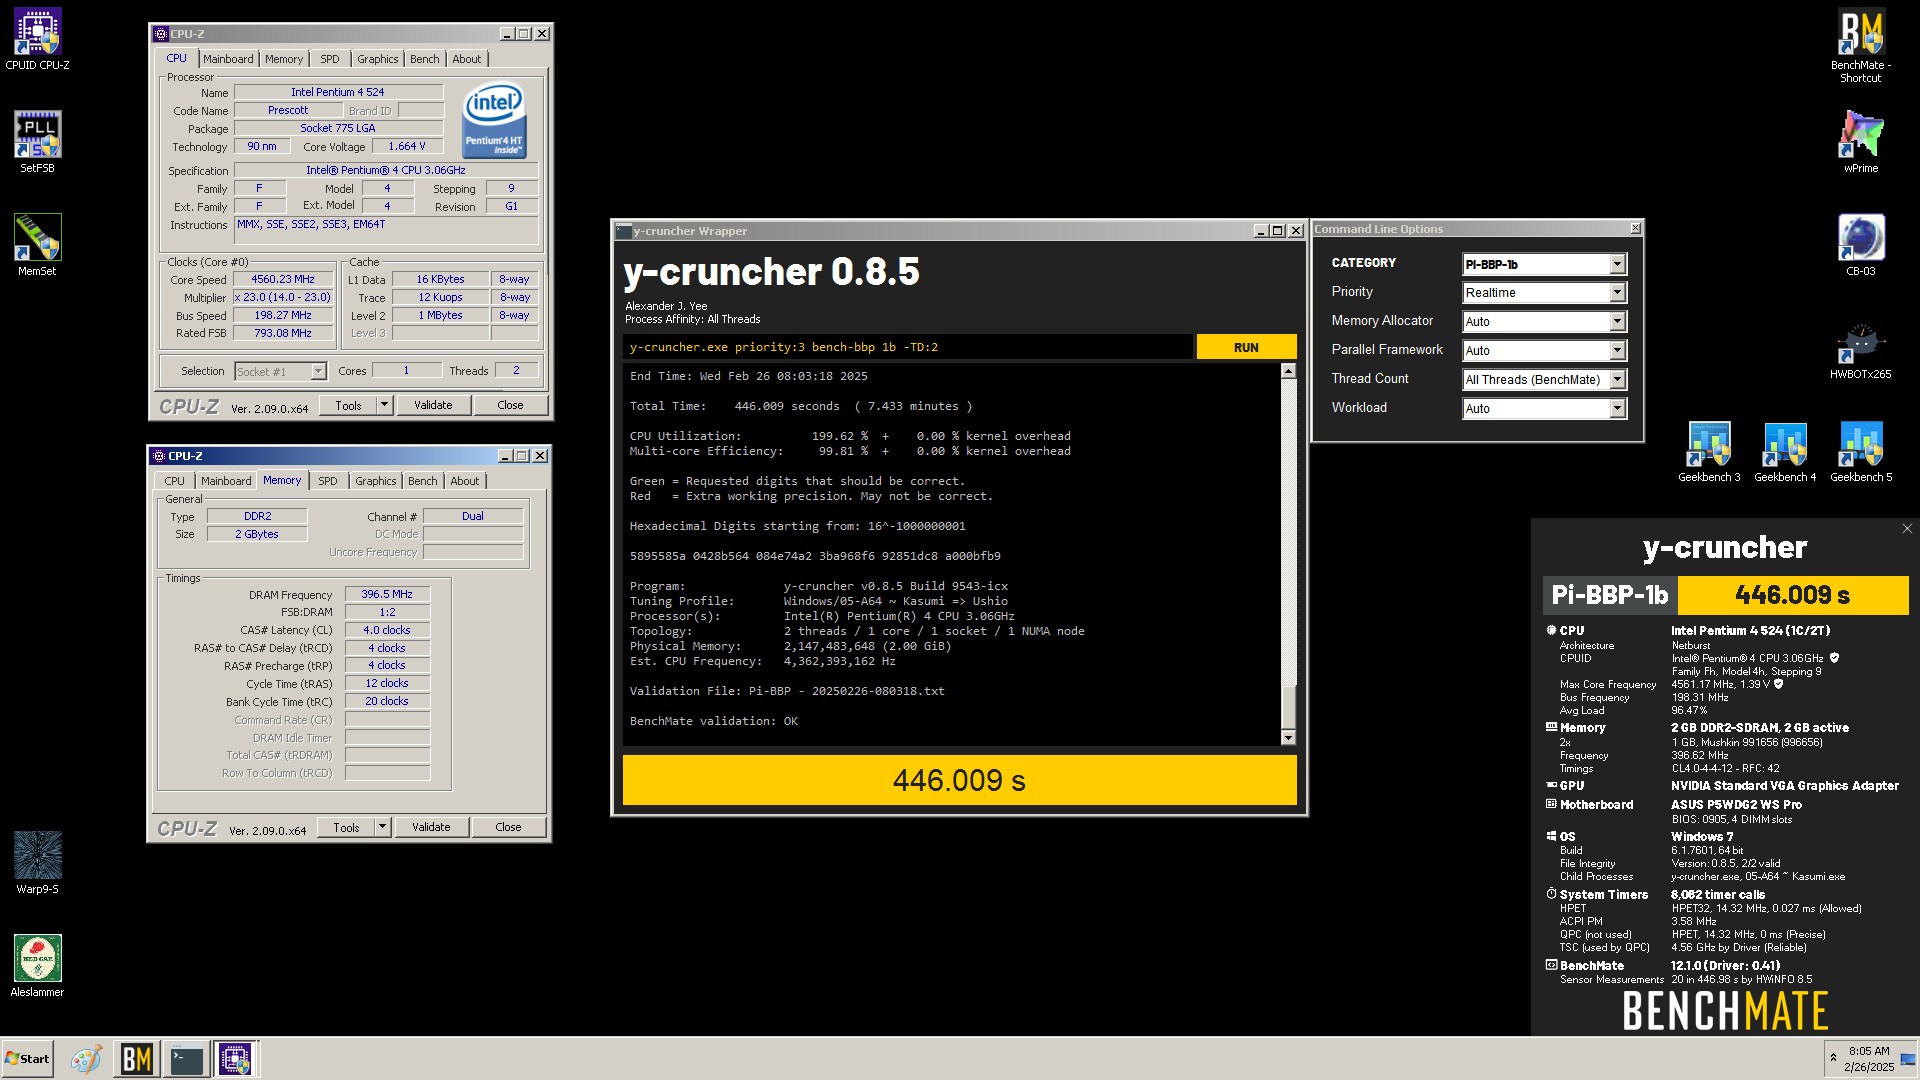Close the Command Line Options panel
1920x1080 pixels.
[1635, 229]
